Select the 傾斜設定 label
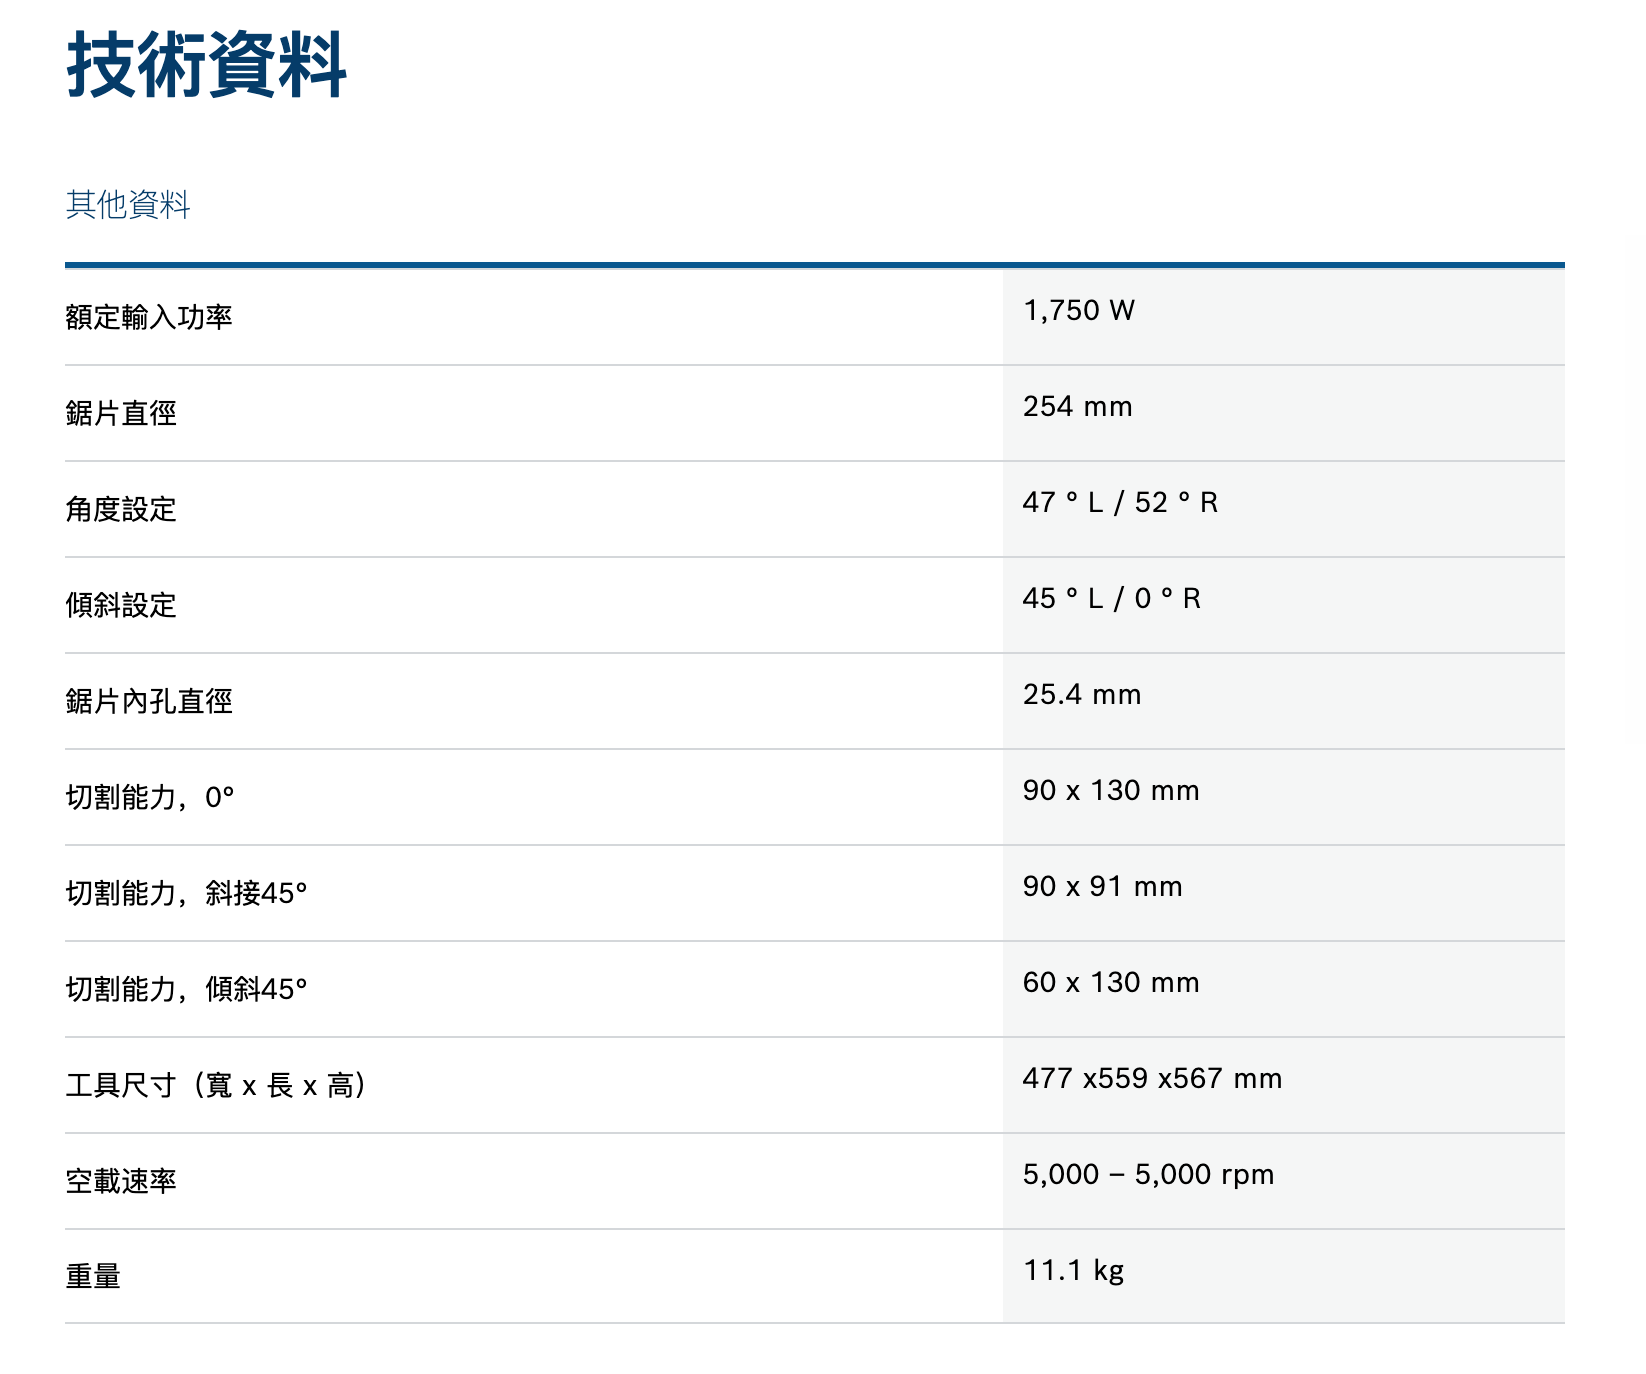 tap(121, 605)
